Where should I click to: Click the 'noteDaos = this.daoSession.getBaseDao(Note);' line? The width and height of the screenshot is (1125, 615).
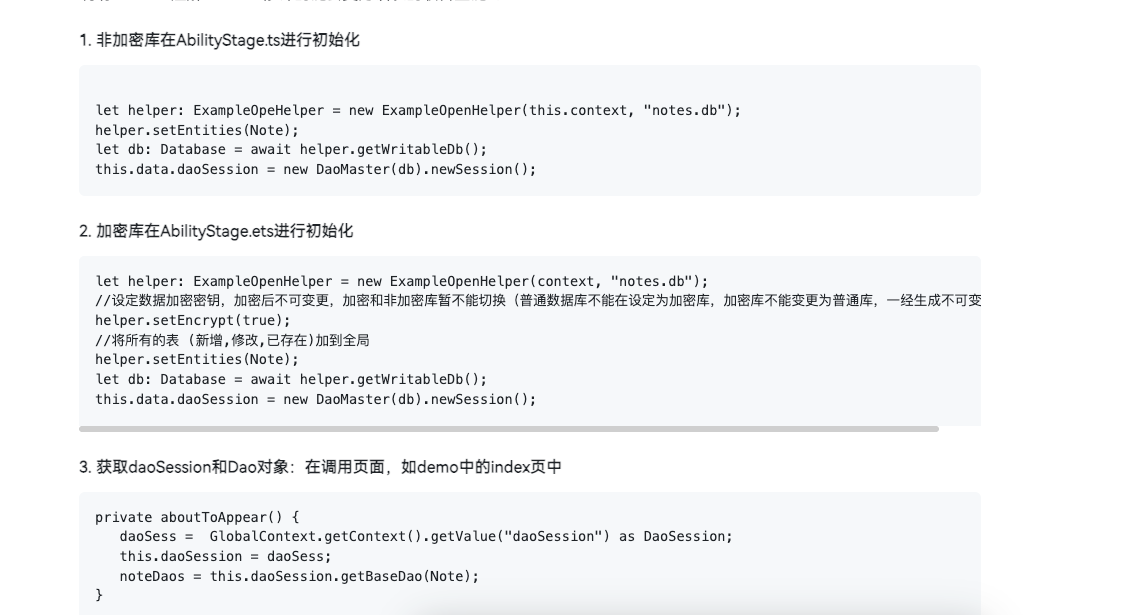pos(299,576)
